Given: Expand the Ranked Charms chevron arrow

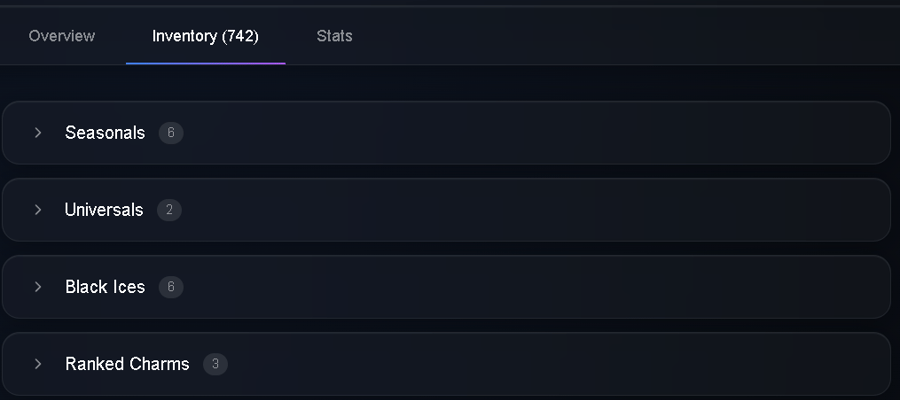Looking at the screenshot, I should pyautogui.click(x=38, y=364).
